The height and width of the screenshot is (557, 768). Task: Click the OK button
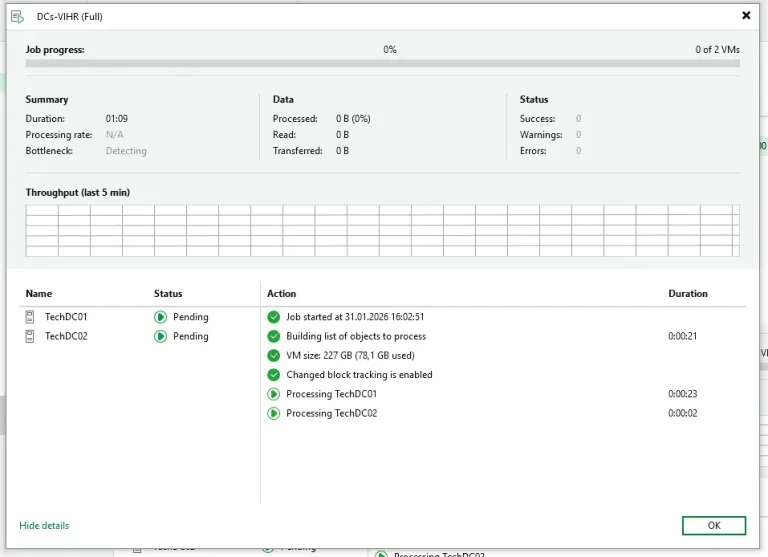point(714,525)
